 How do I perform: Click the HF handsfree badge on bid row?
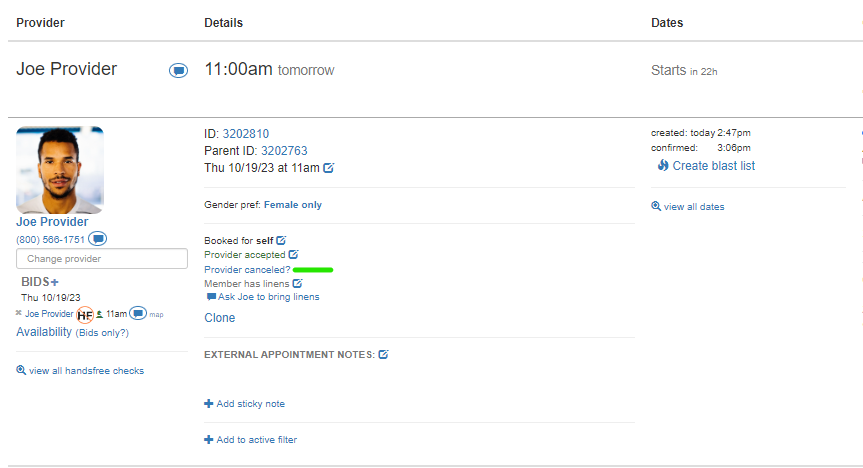click(x=85, y=314)
